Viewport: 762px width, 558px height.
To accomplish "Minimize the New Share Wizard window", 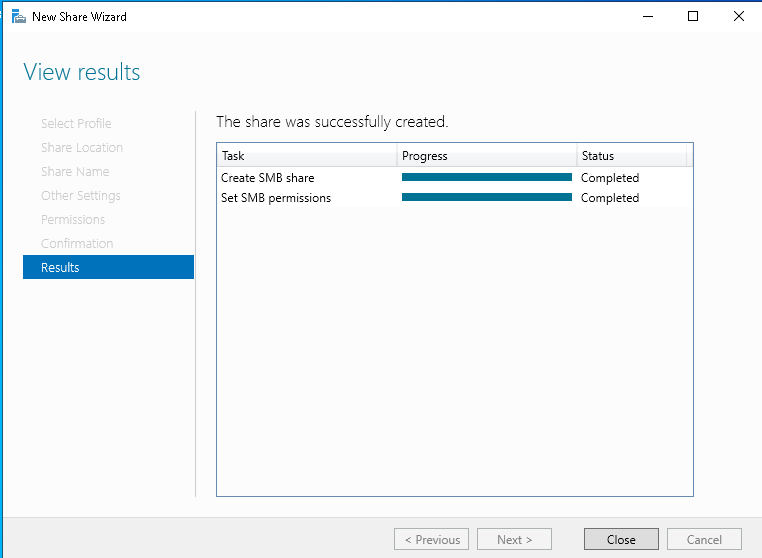I will [x=648, y=17].
